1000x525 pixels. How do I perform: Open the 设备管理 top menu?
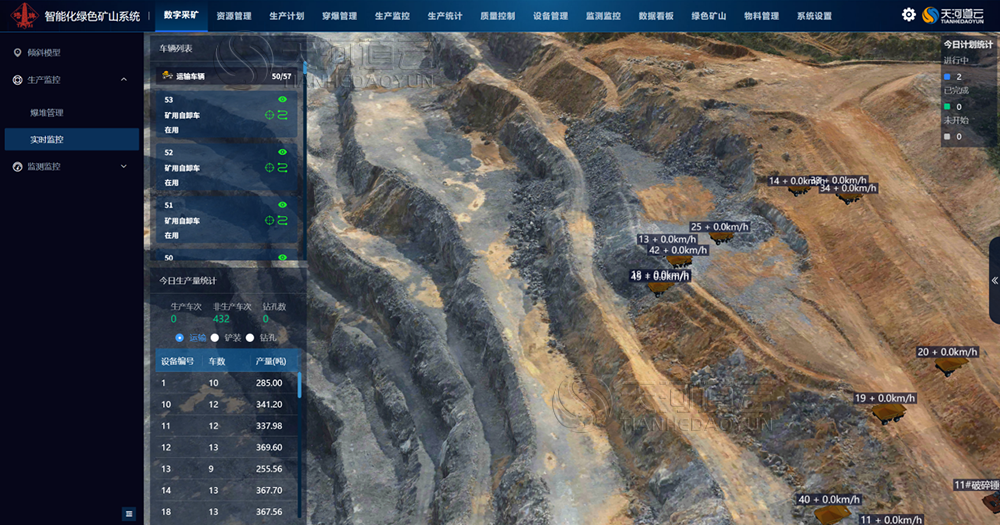[x=550, y=16]
